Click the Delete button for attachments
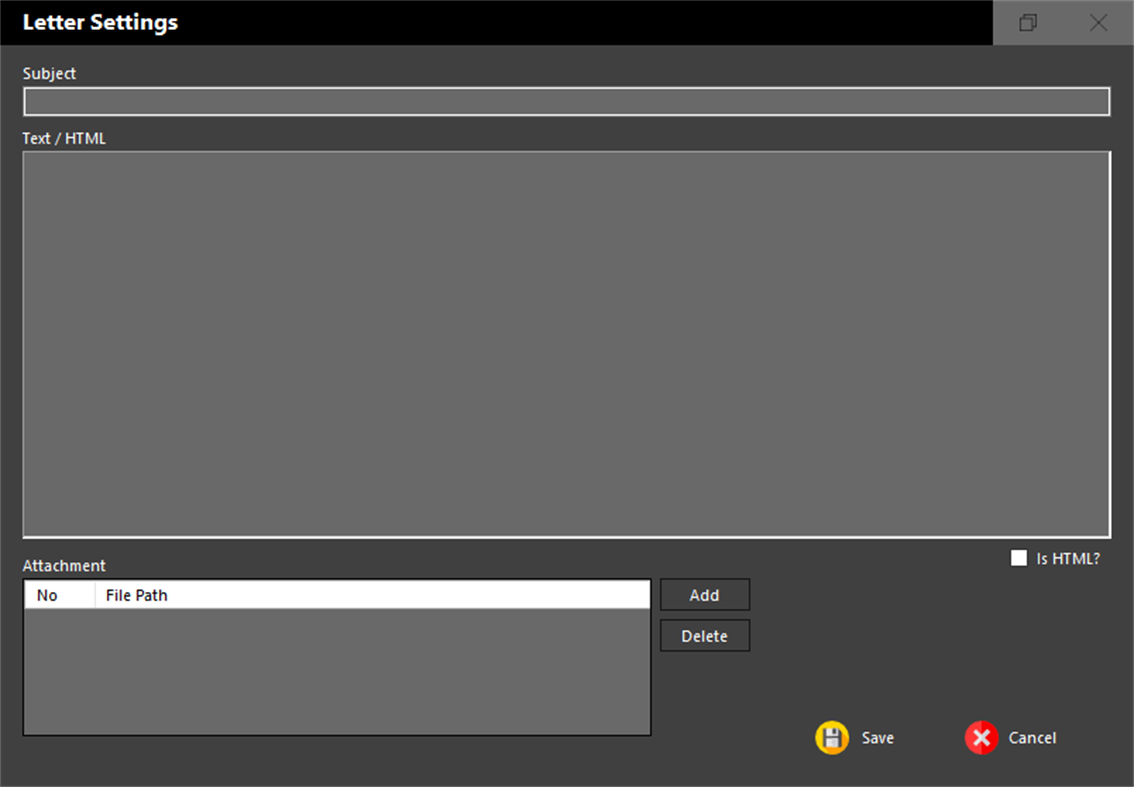Image resolution: width=1134 pixels, height=787 pixels. [704, 635]
